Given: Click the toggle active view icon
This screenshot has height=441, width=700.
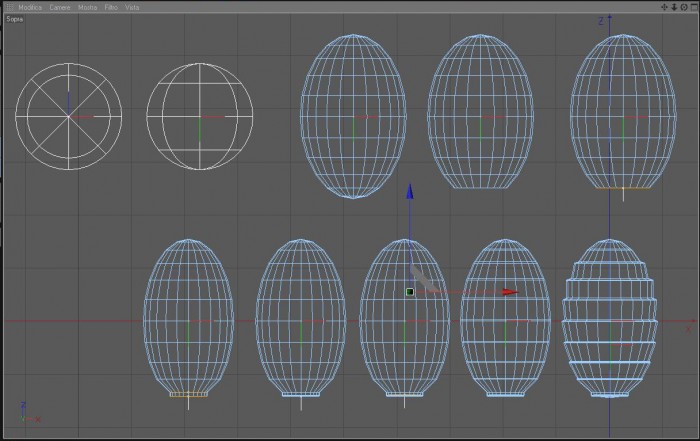Looking at the screenshot, I should pos(694,7).
